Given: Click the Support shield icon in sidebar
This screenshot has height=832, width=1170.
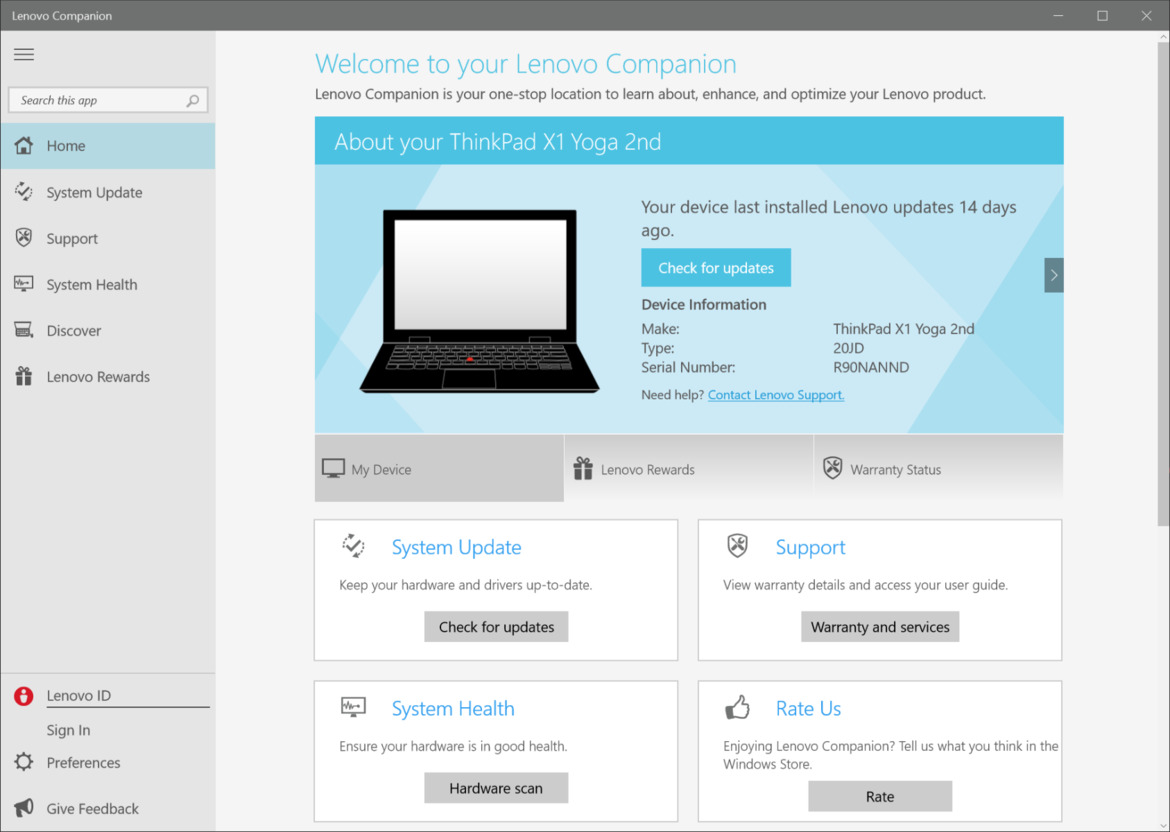Looking at the screenshot, I should point(24,238).
